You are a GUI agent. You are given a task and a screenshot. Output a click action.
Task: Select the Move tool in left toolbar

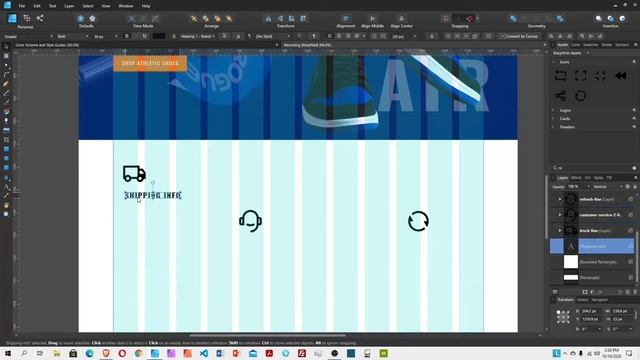[6, 47]
